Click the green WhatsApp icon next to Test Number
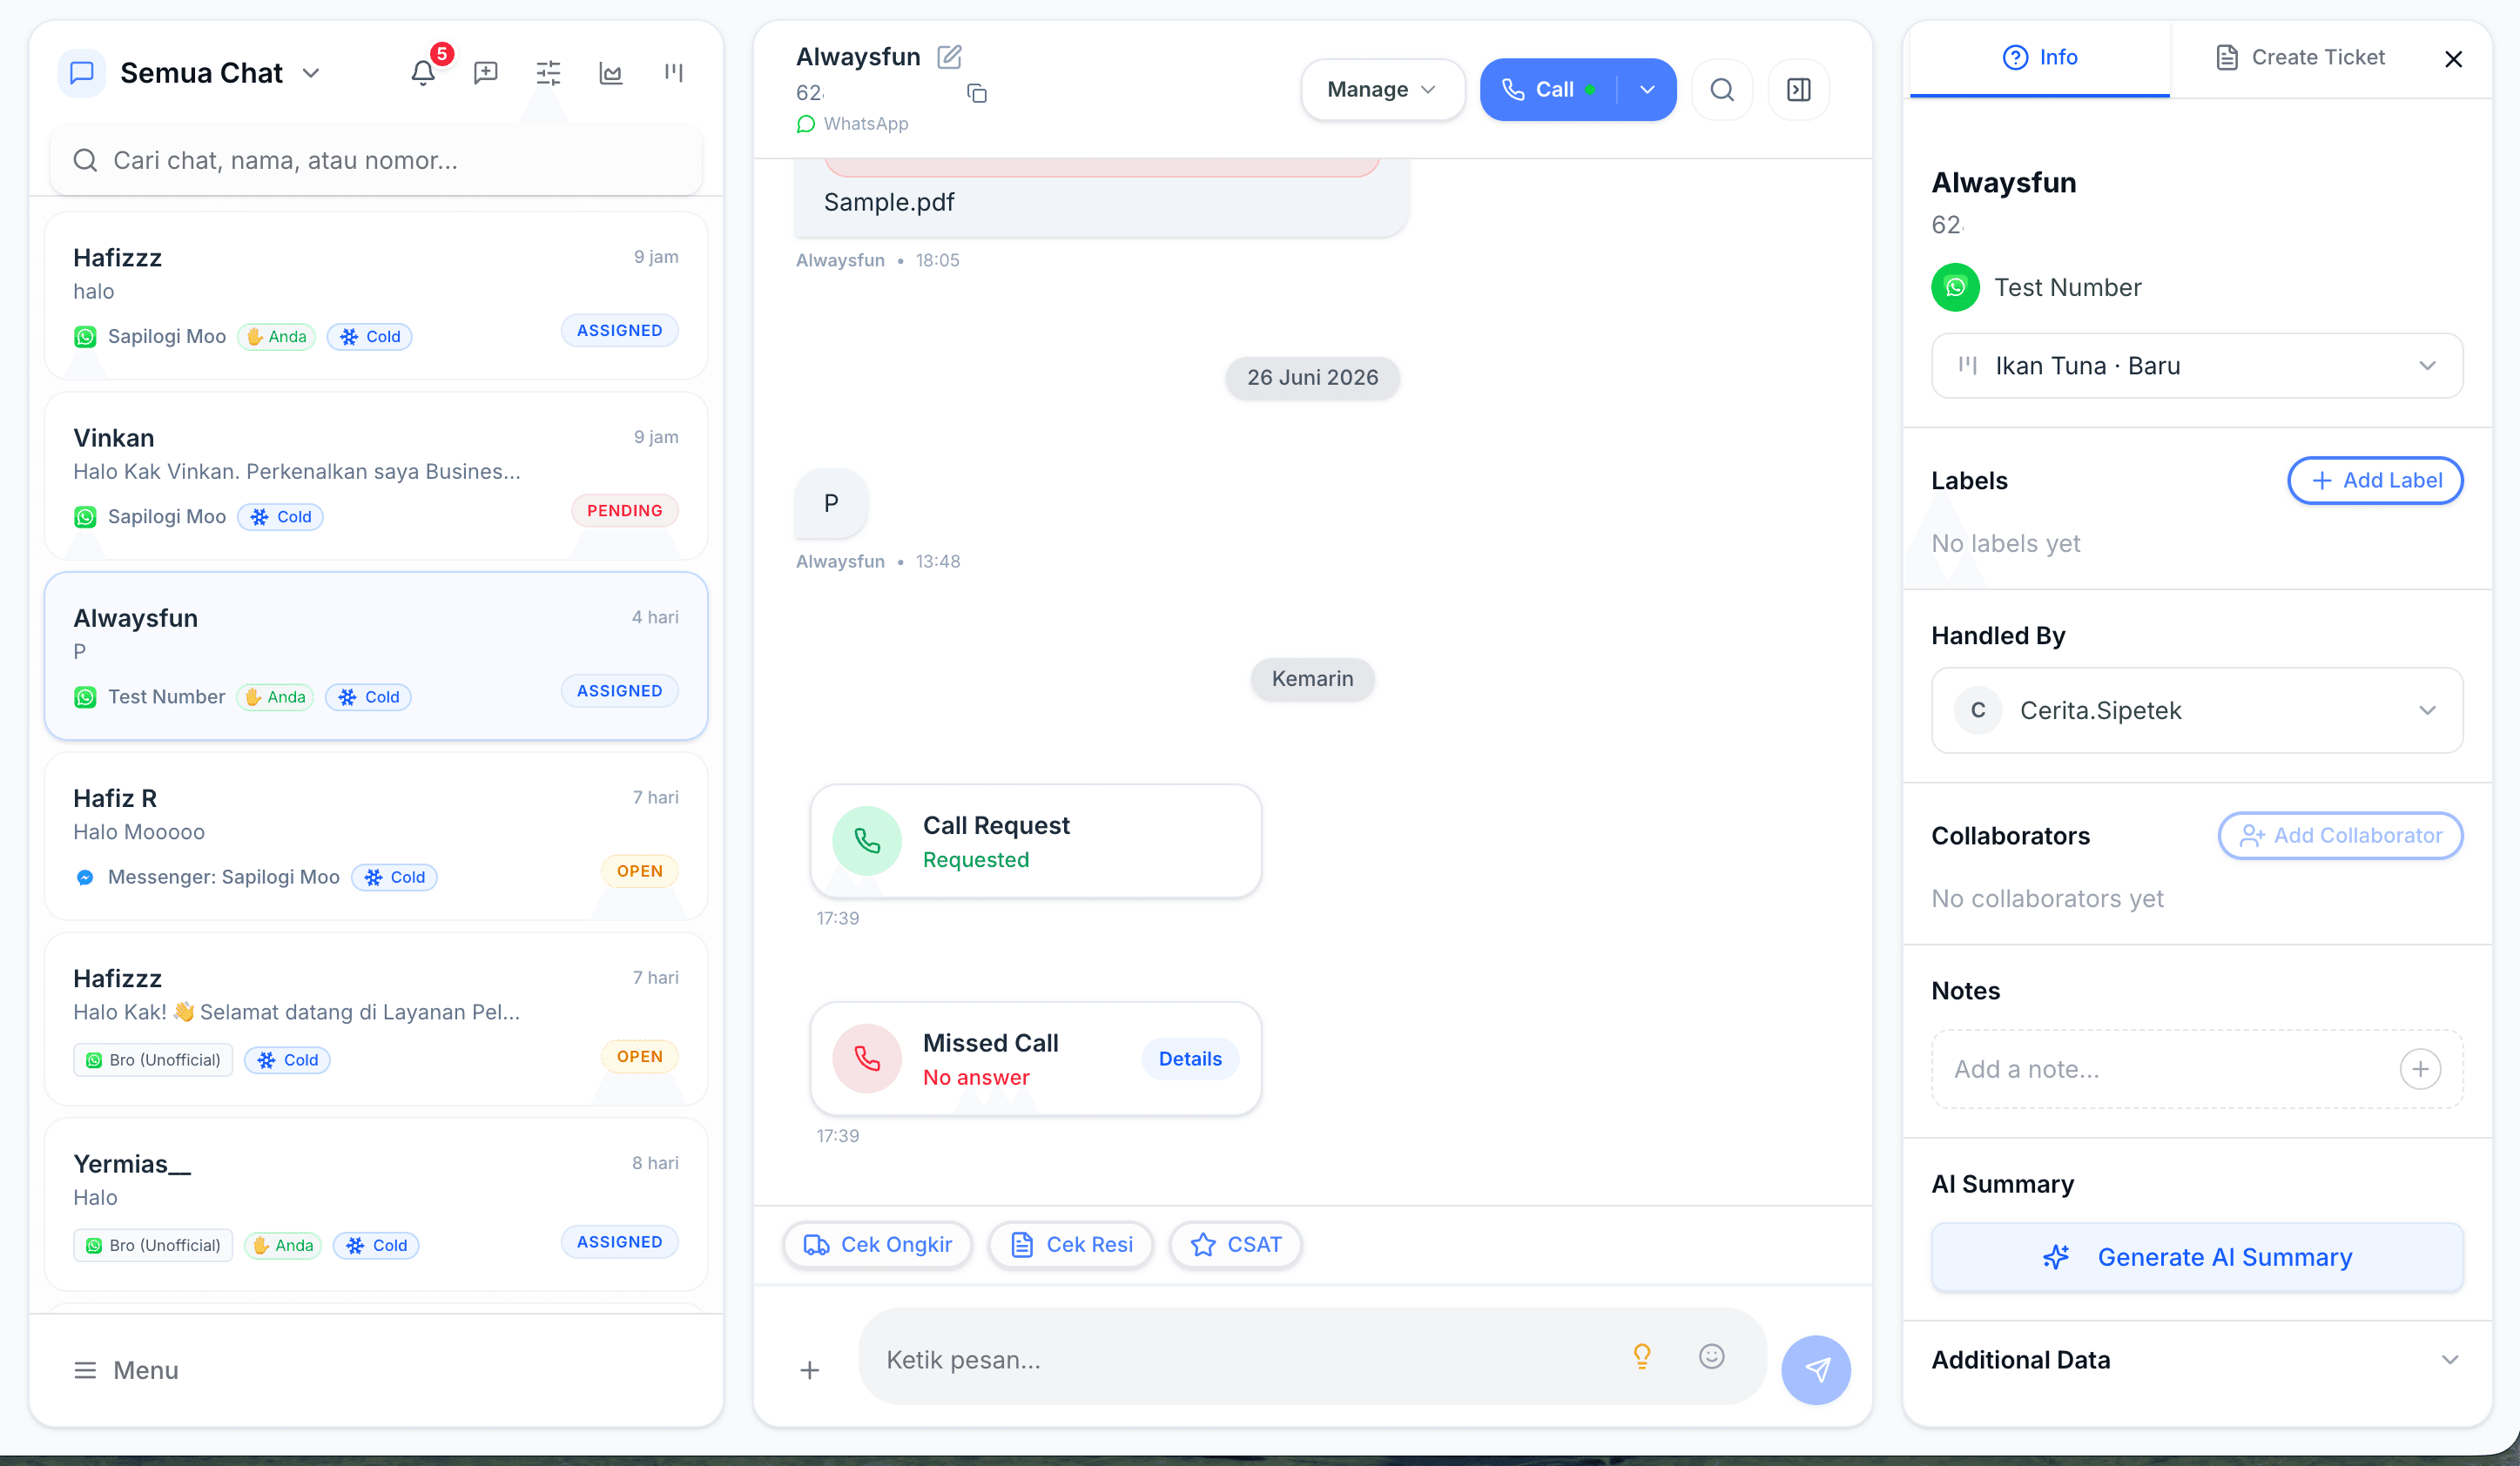The image size is (2520, 1466). click(x=1955, y=287)
